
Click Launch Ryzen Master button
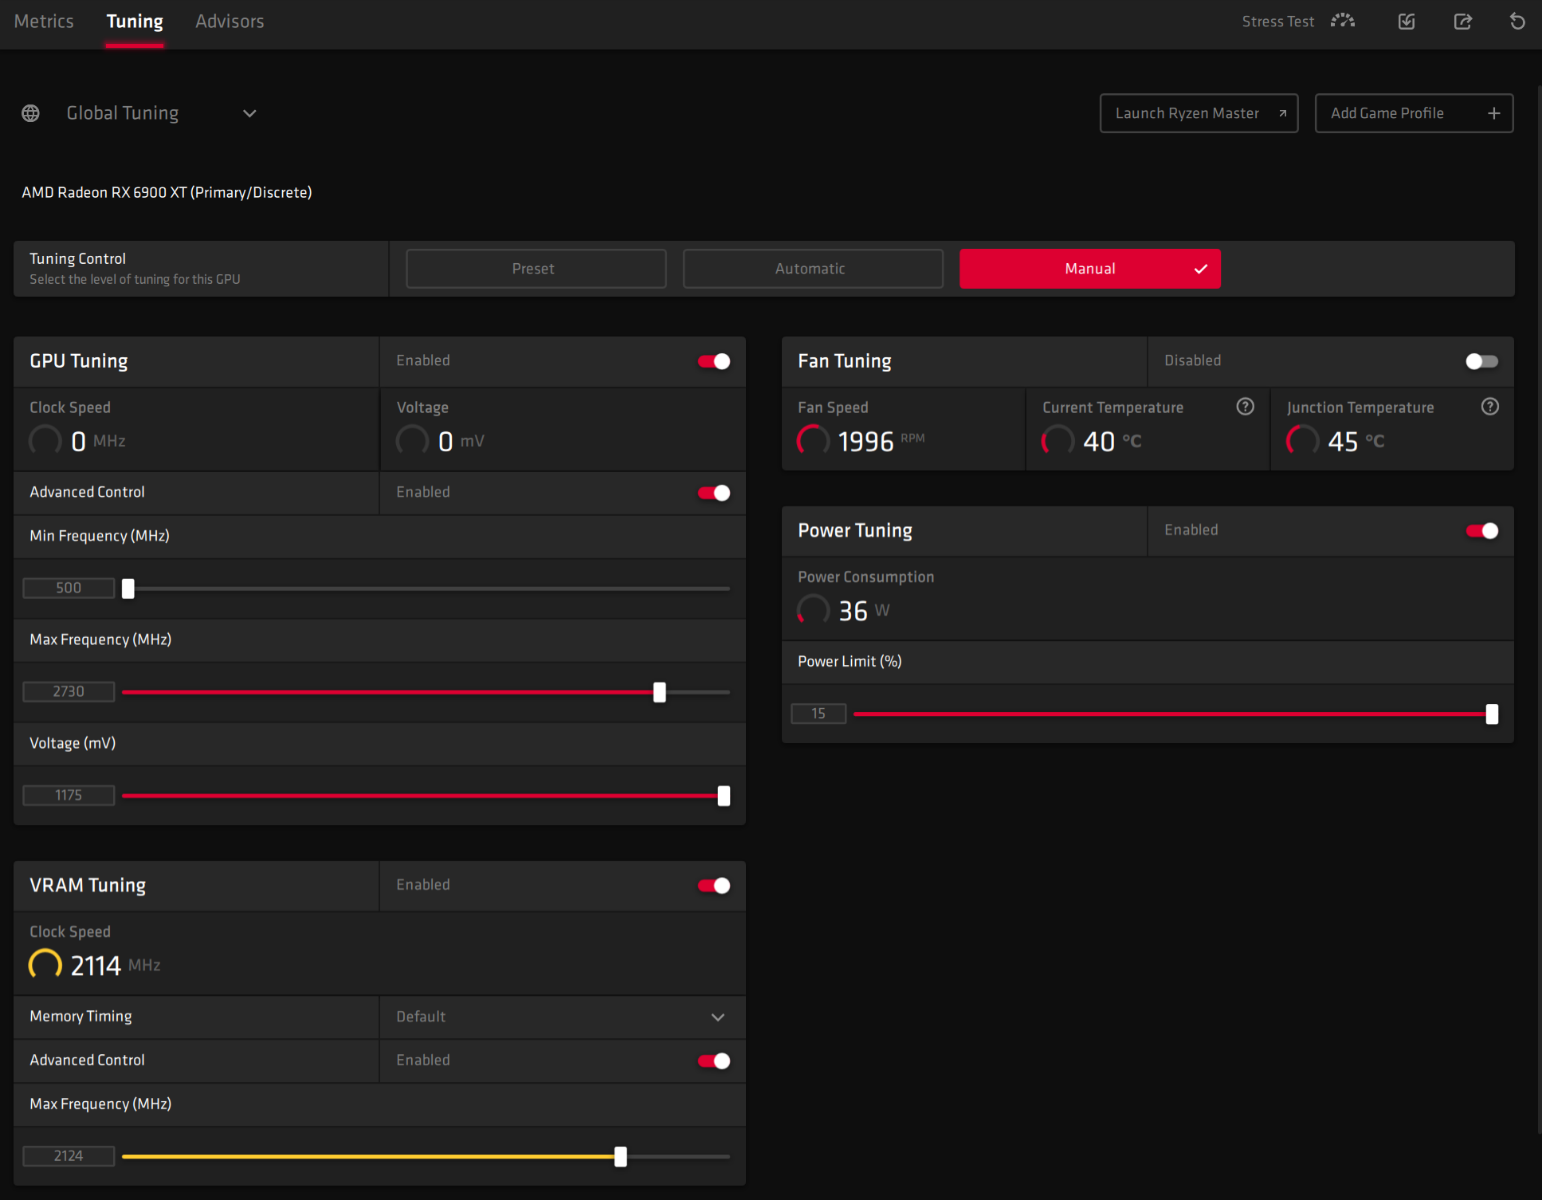(1199, 113)
